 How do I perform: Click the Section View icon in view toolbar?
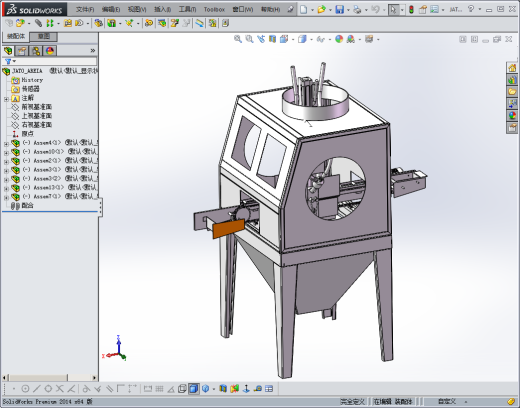pyautogui.click(x=273, y=39)
